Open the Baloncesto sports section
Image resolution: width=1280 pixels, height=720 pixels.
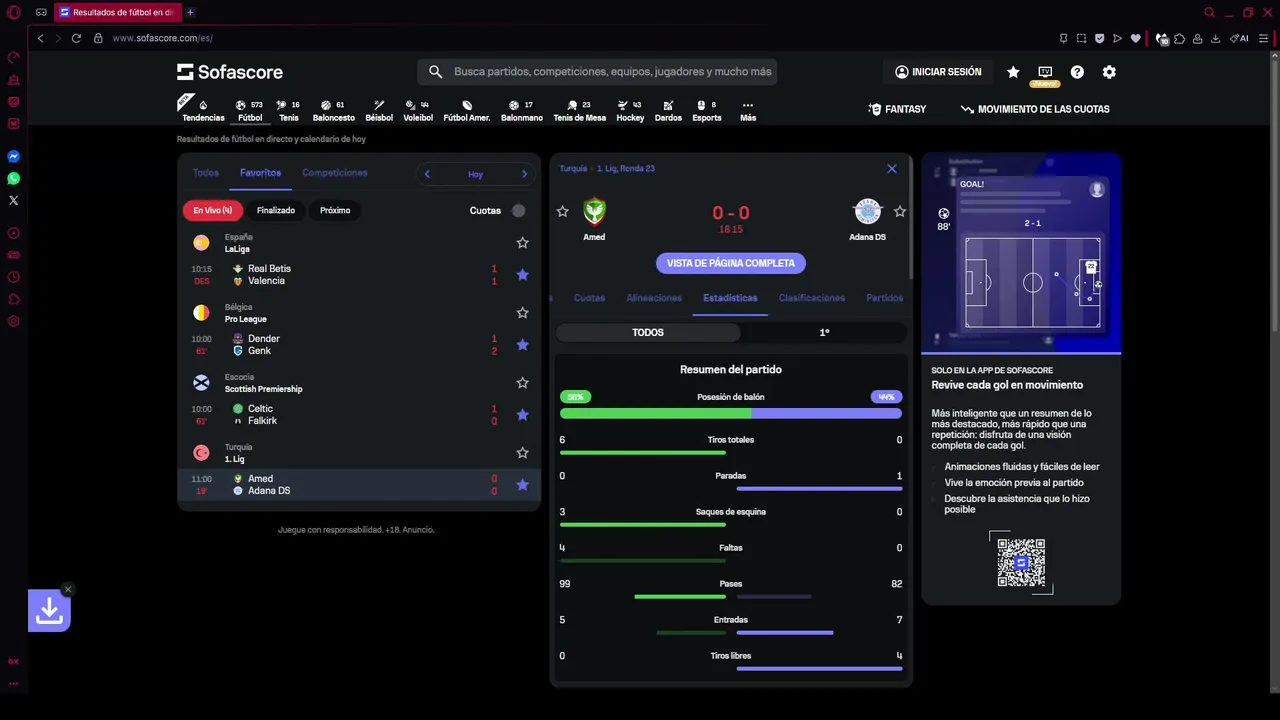pos(333,110)
